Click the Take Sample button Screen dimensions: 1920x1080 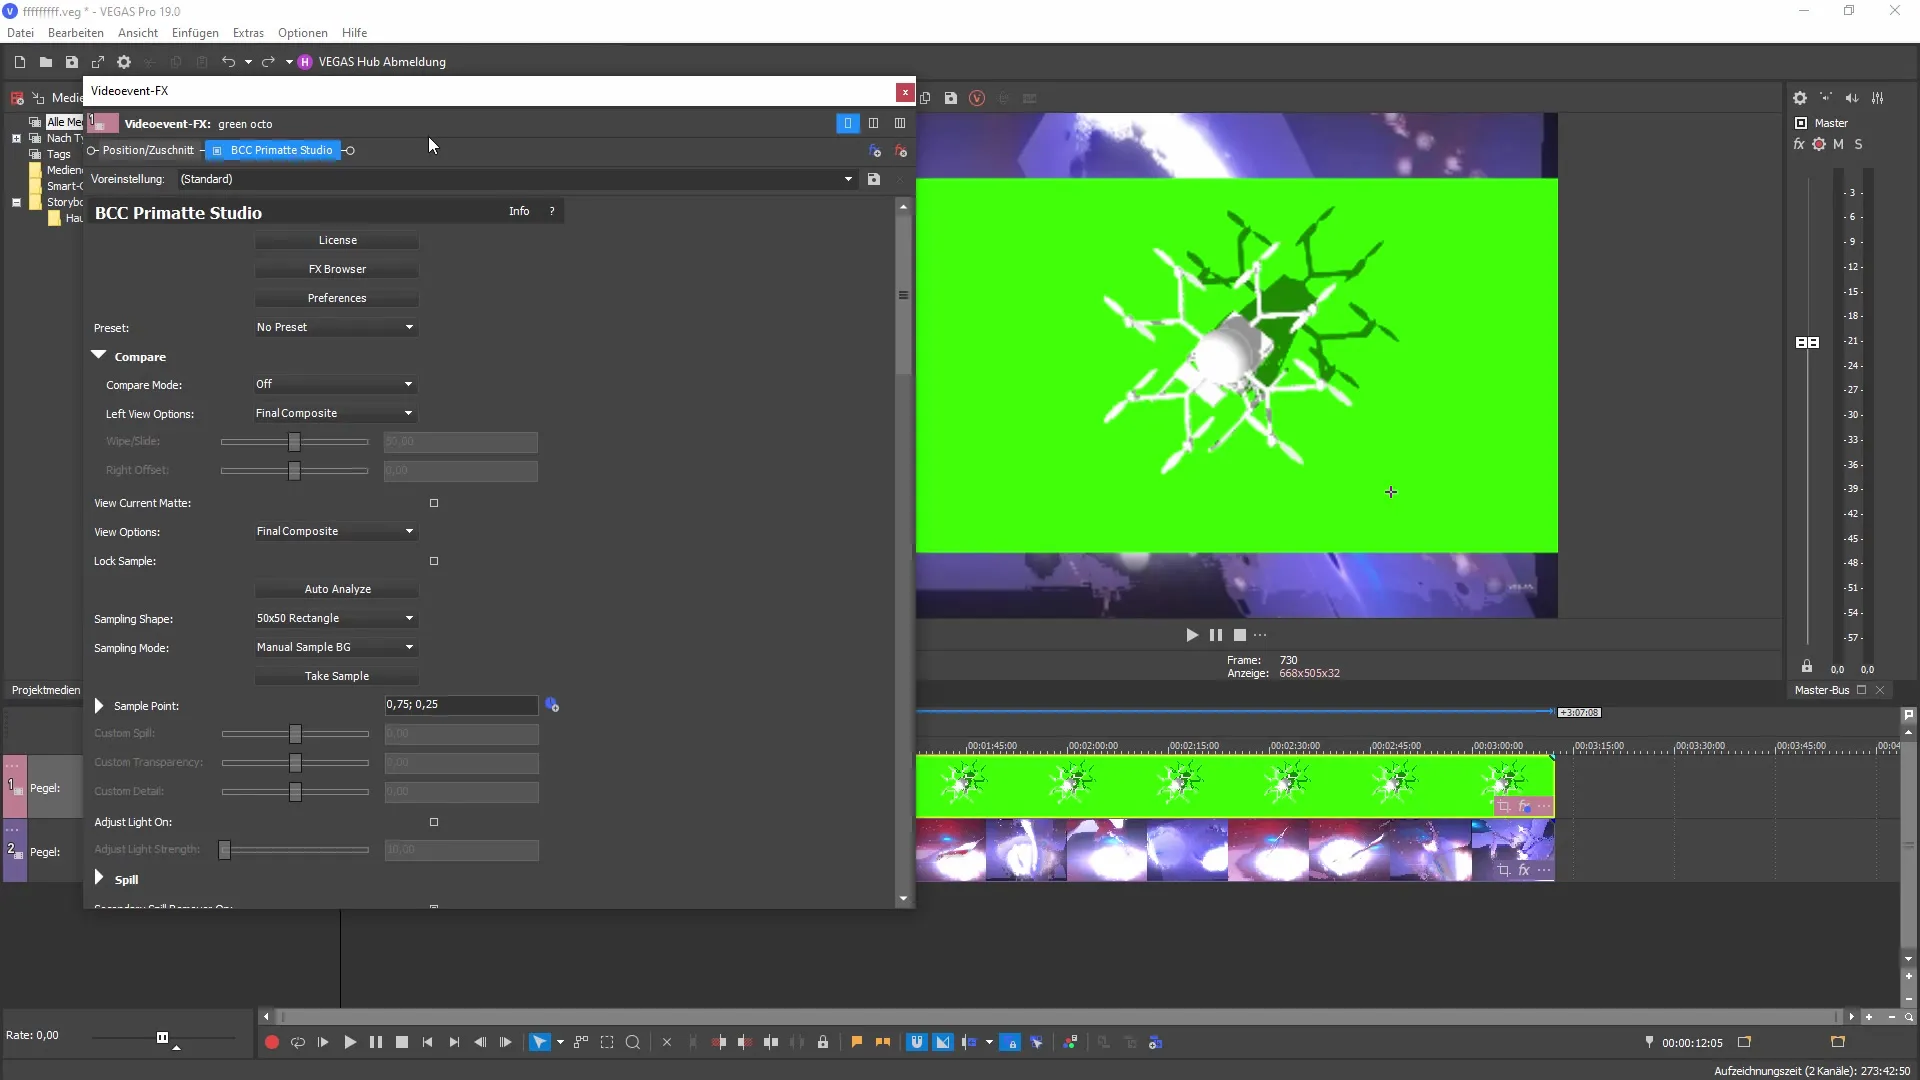337,676
